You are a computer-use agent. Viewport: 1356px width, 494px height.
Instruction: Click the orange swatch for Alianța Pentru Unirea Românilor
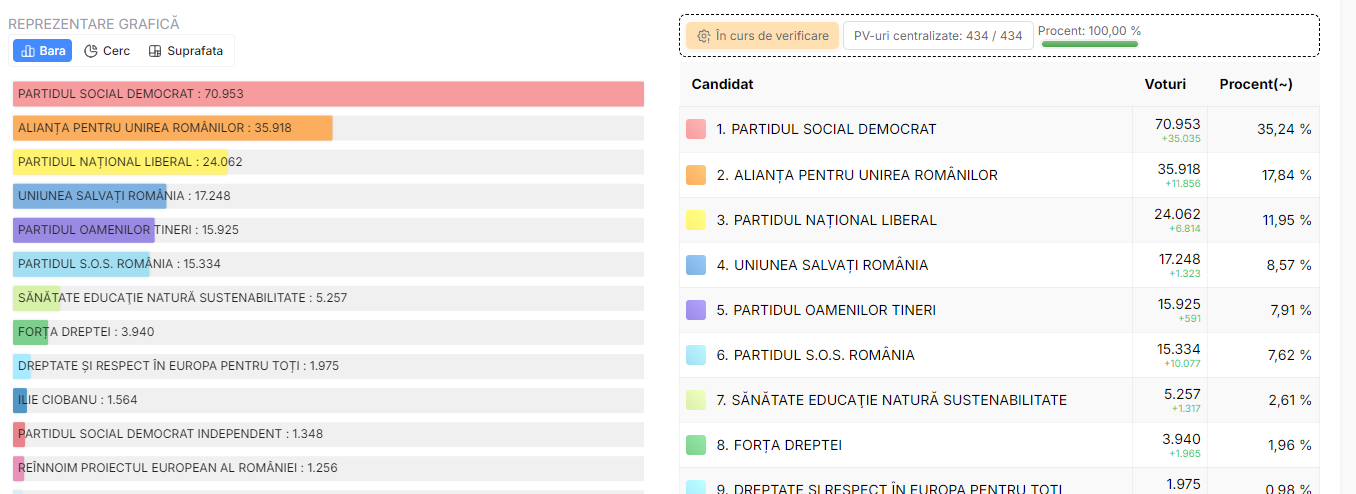[696, 175]
